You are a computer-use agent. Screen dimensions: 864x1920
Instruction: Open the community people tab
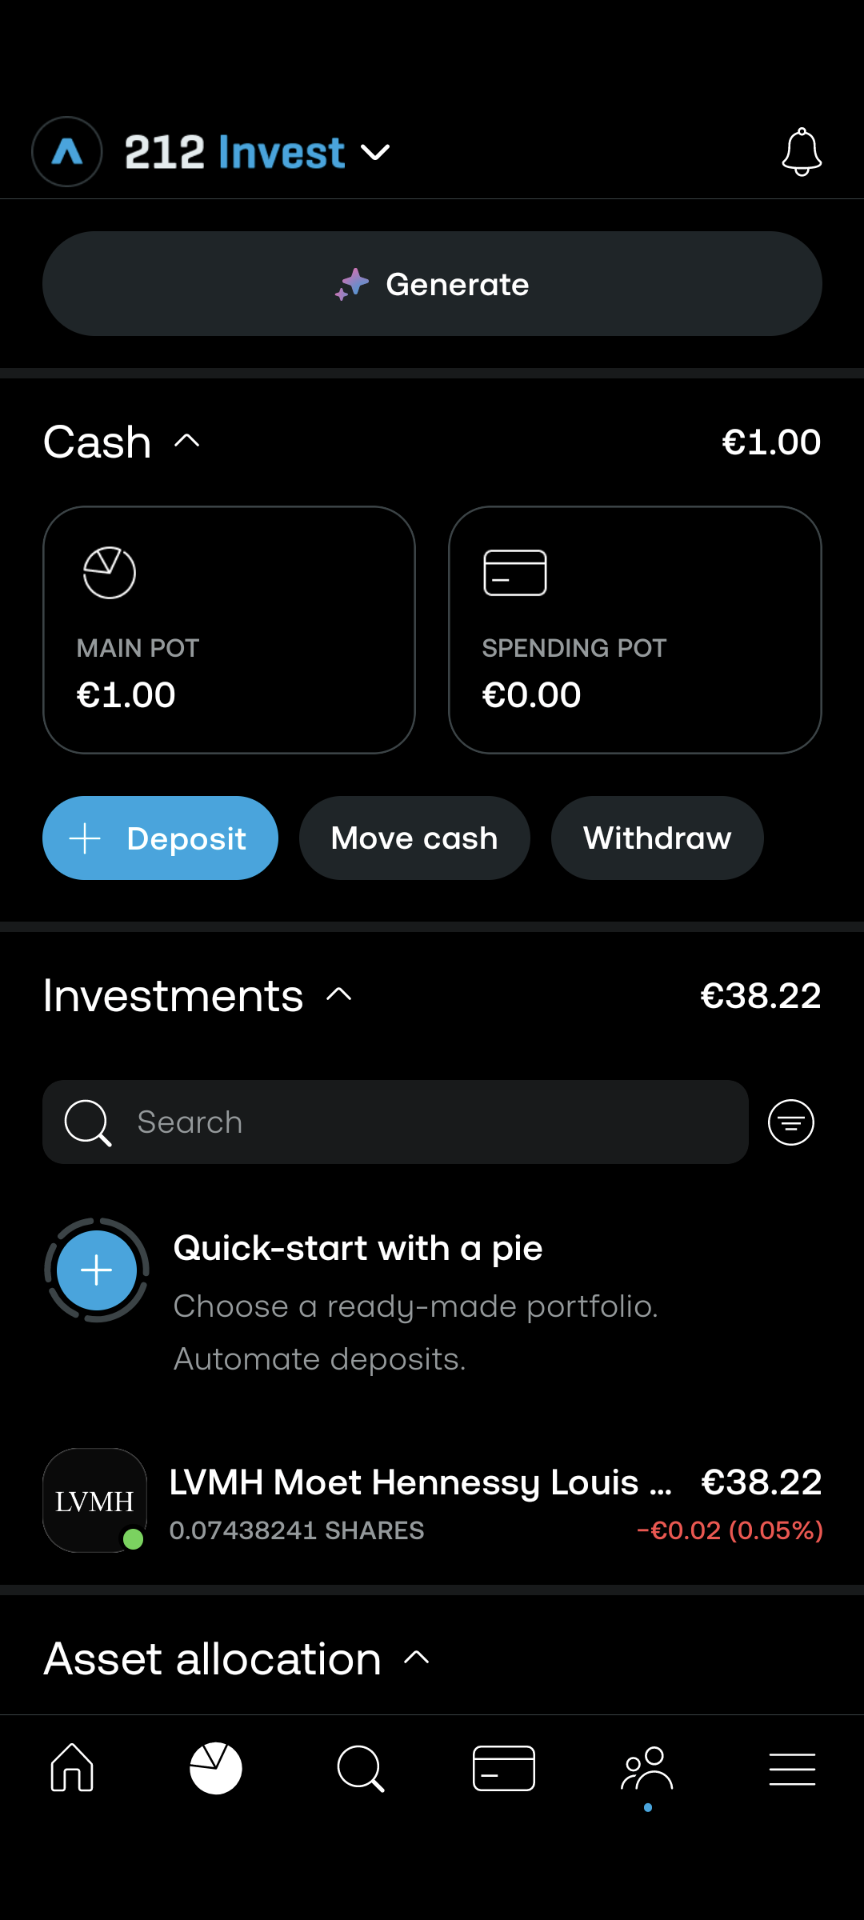tap(648, 1768)
